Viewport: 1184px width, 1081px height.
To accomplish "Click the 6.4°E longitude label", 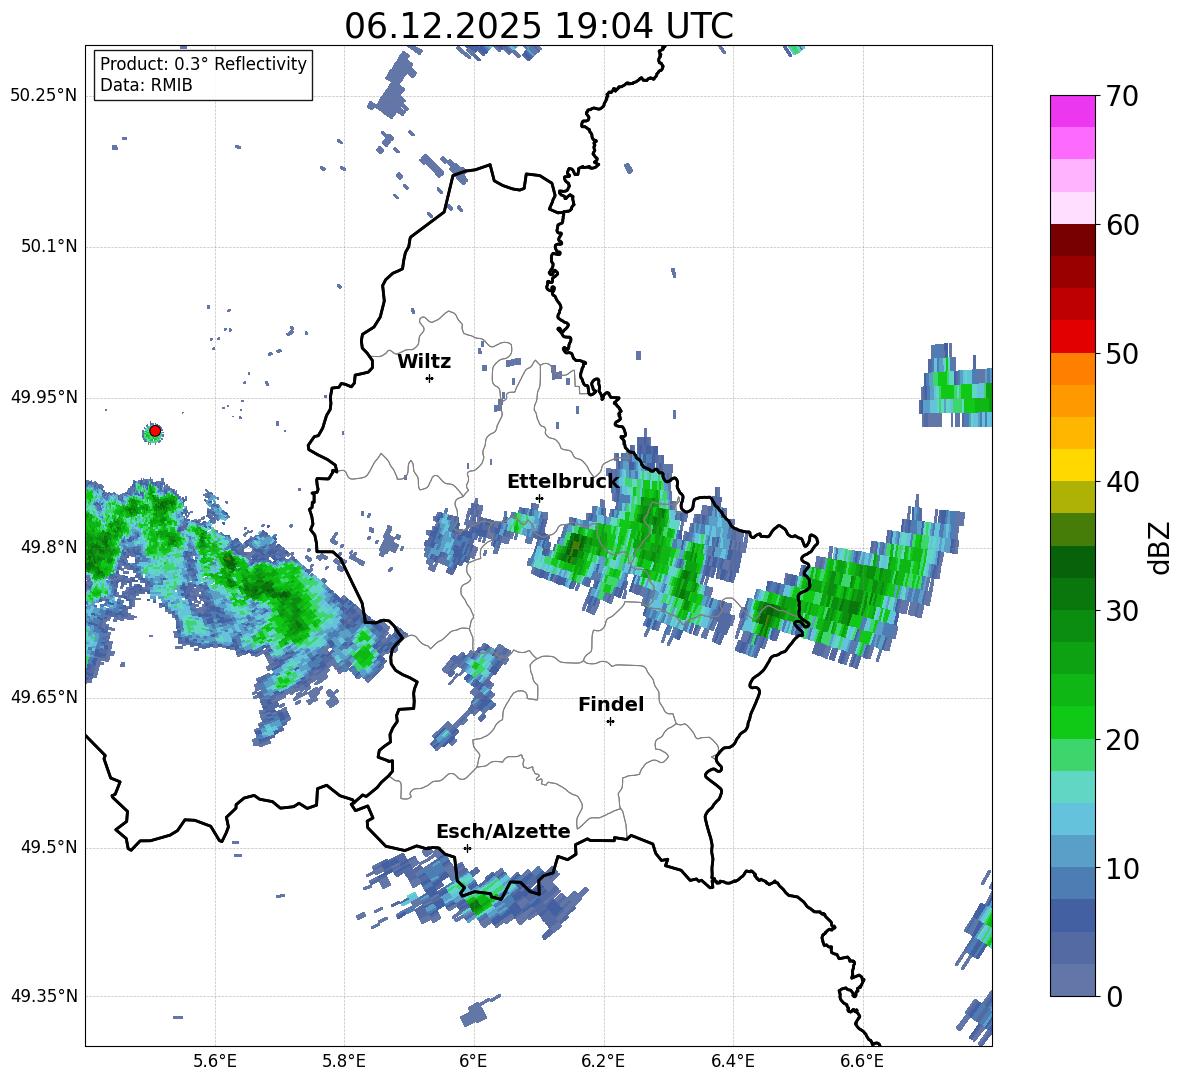I will [x=733, y=1061].
